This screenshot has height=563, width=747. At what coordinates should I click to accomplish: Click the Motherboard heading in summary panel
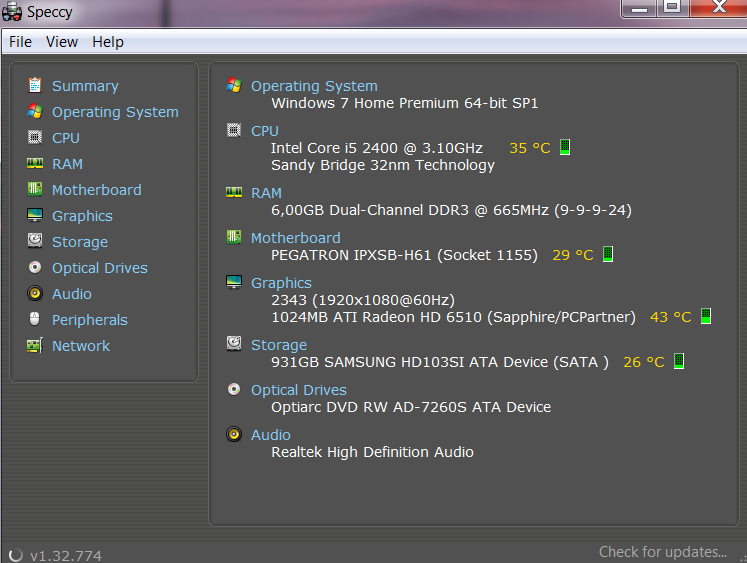click(295, 238)
